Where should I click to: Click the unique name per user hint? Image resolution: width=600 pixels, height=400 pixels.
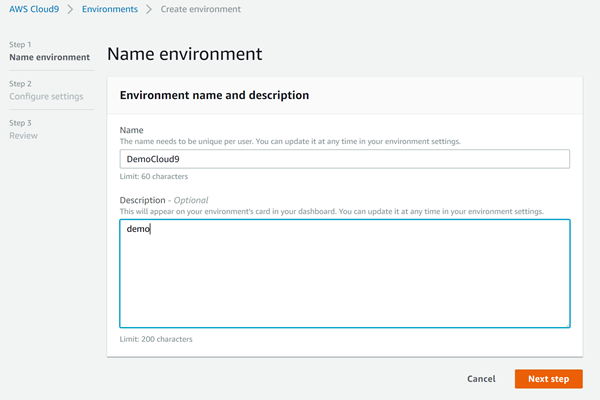coord(290,142)
